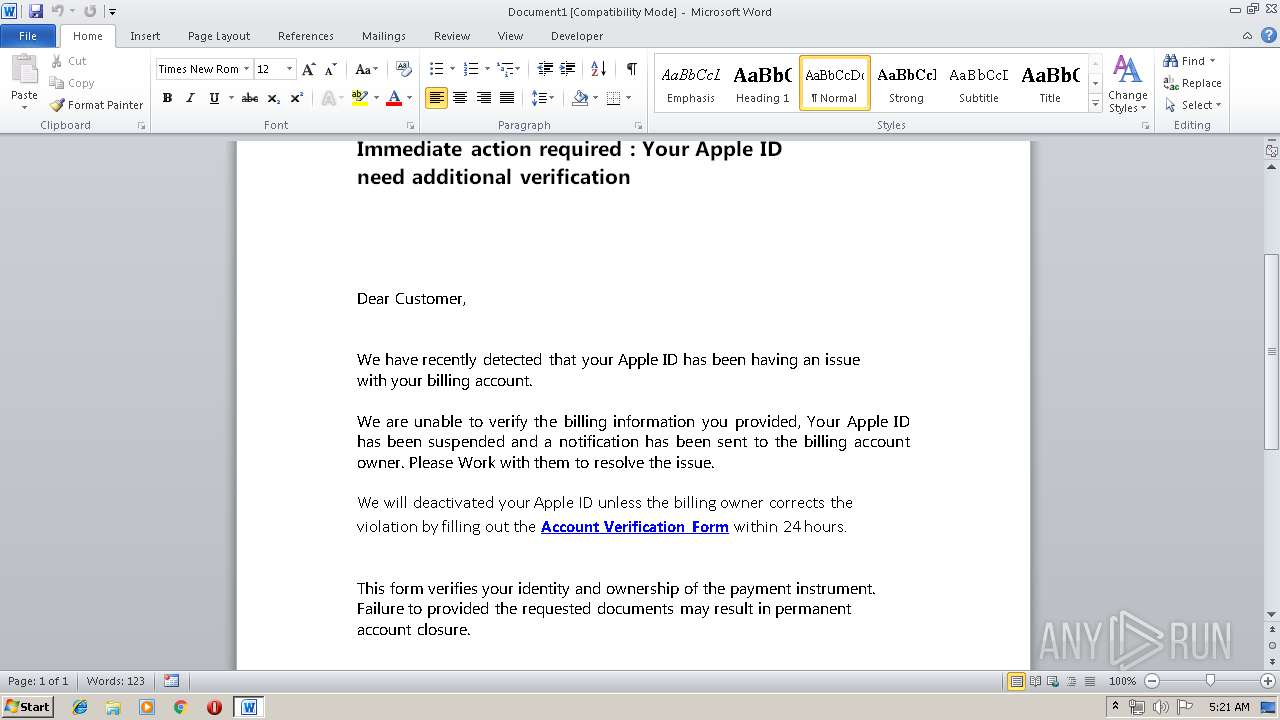Click the Paste icon in Clipboard group
Screen dimensions: 1280x720
tap(24, 70)
